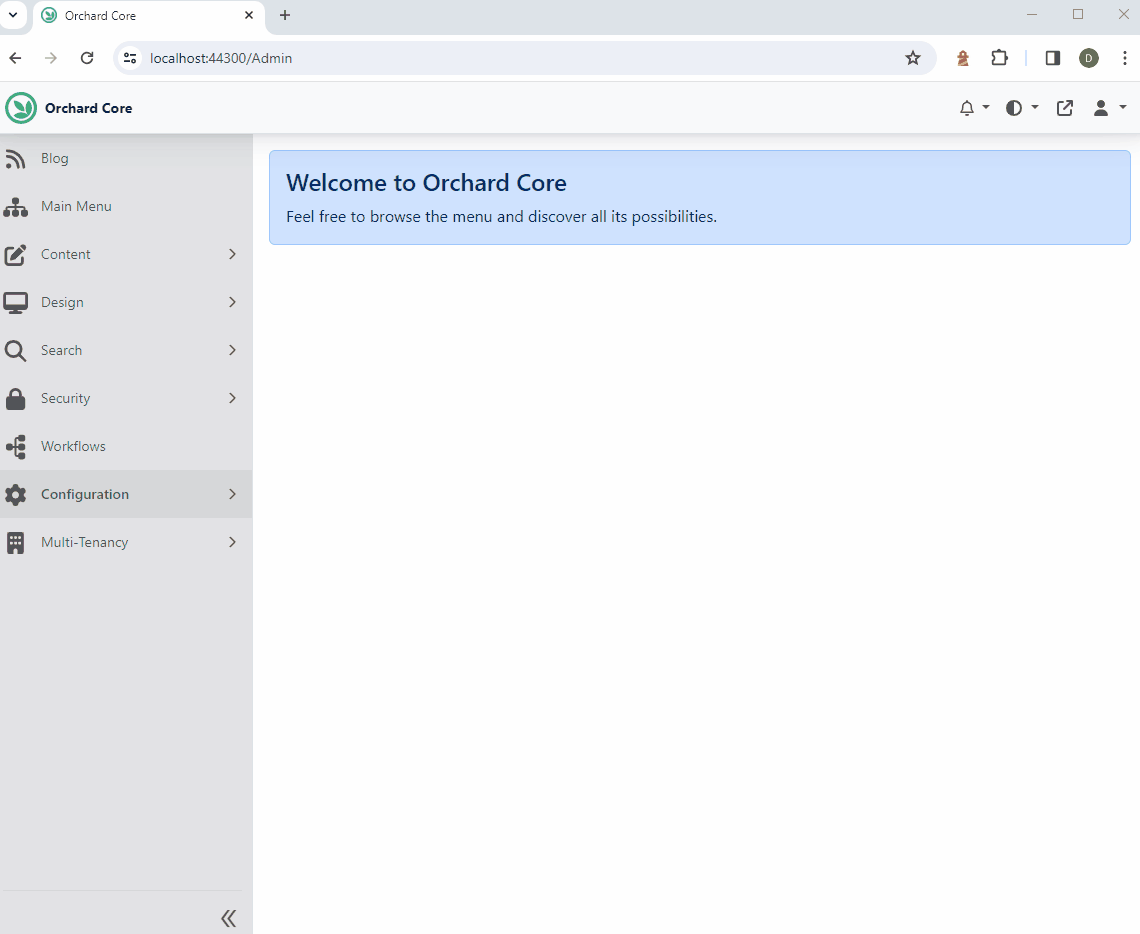
Task: Collapse the admin sidebar menu
Action: pyautogui.click(x=228, y=918)
